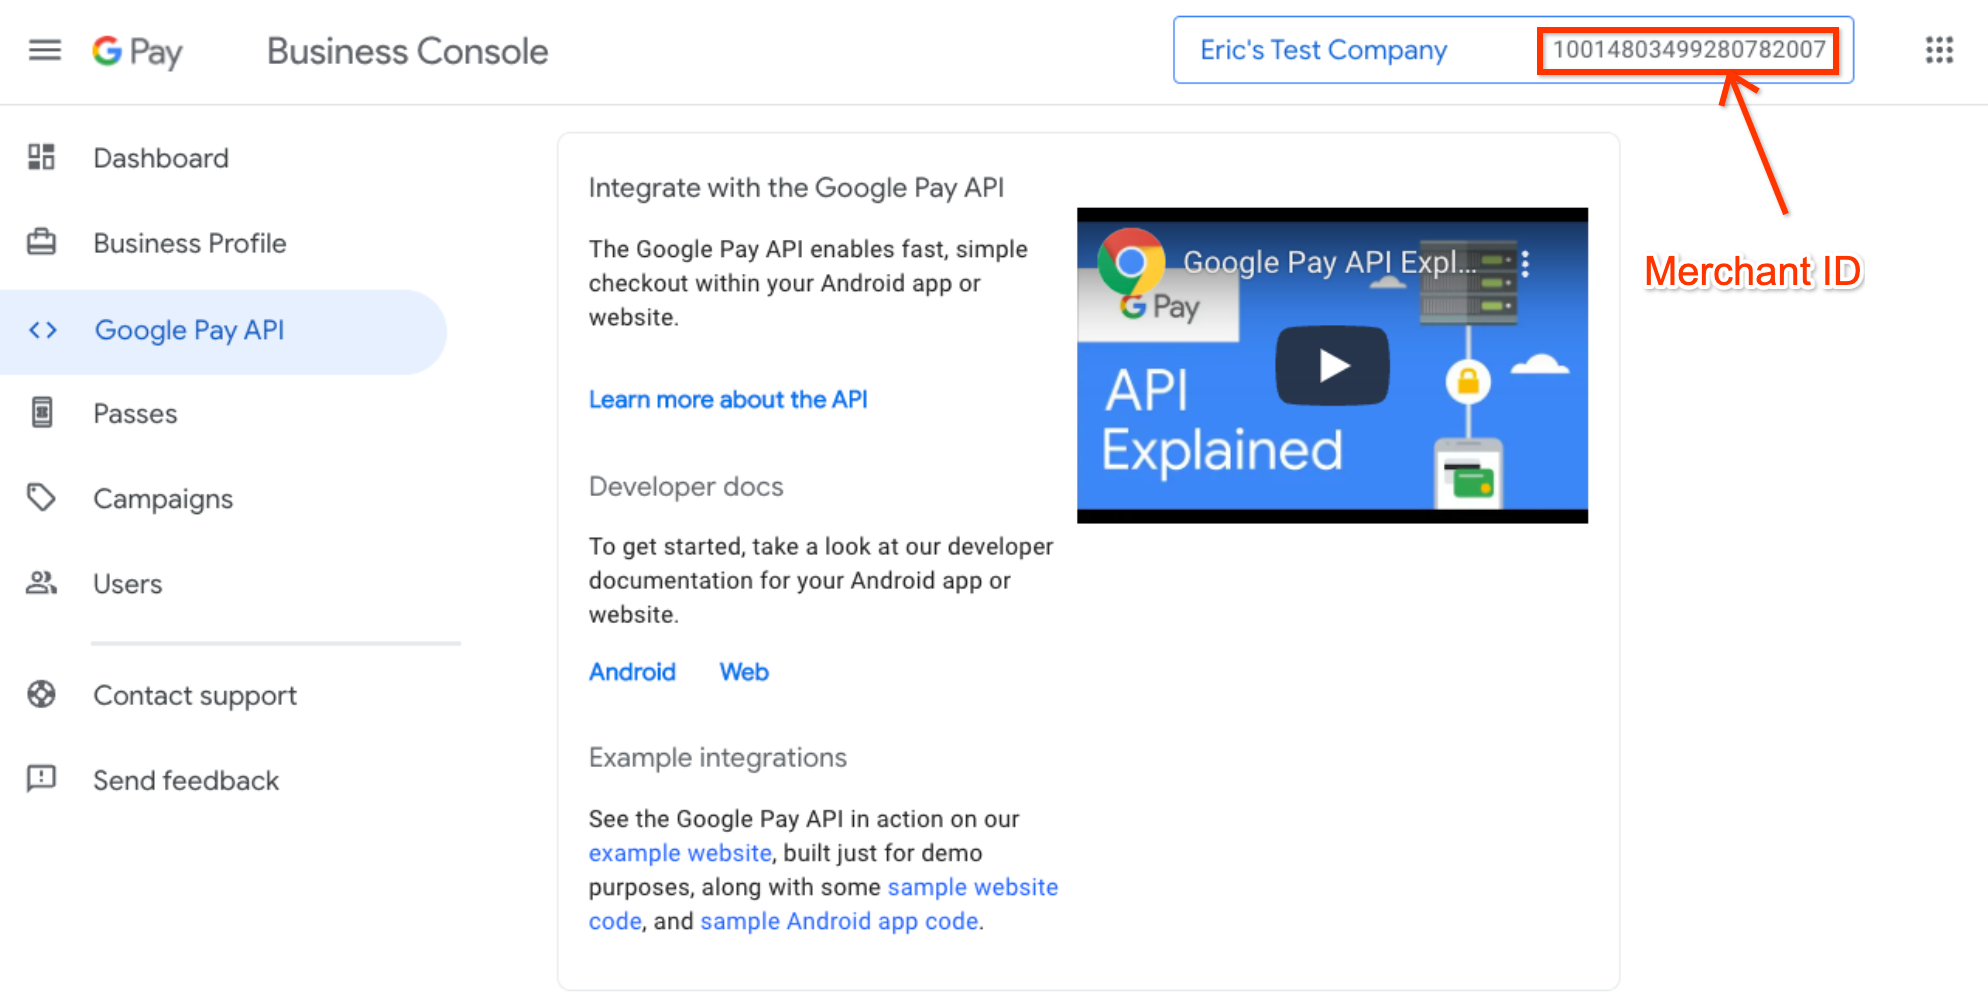
Task: Open video options three-dot menu
Action: [x=1525, y=263]
